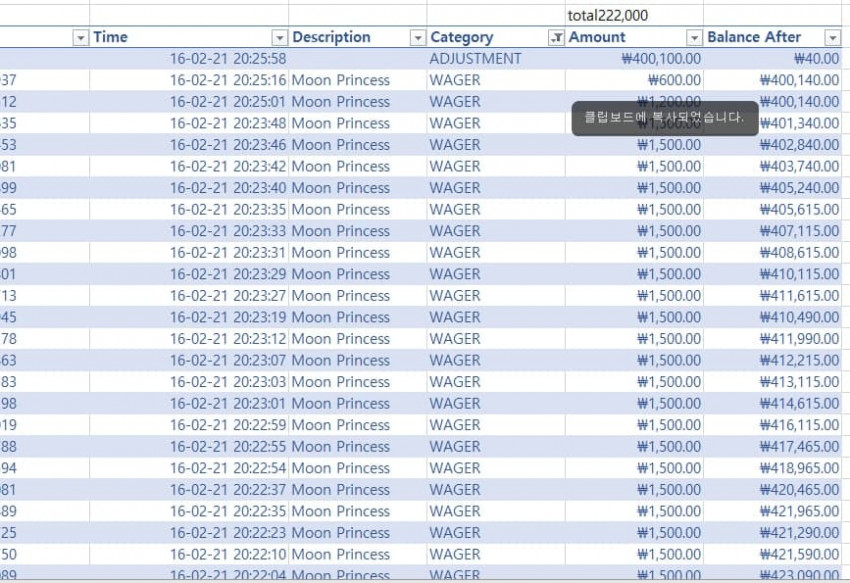Screen dimensions: 850x583
Task: Select the time cell 16-02-21 20:23:48
Action: pos(189,123)
